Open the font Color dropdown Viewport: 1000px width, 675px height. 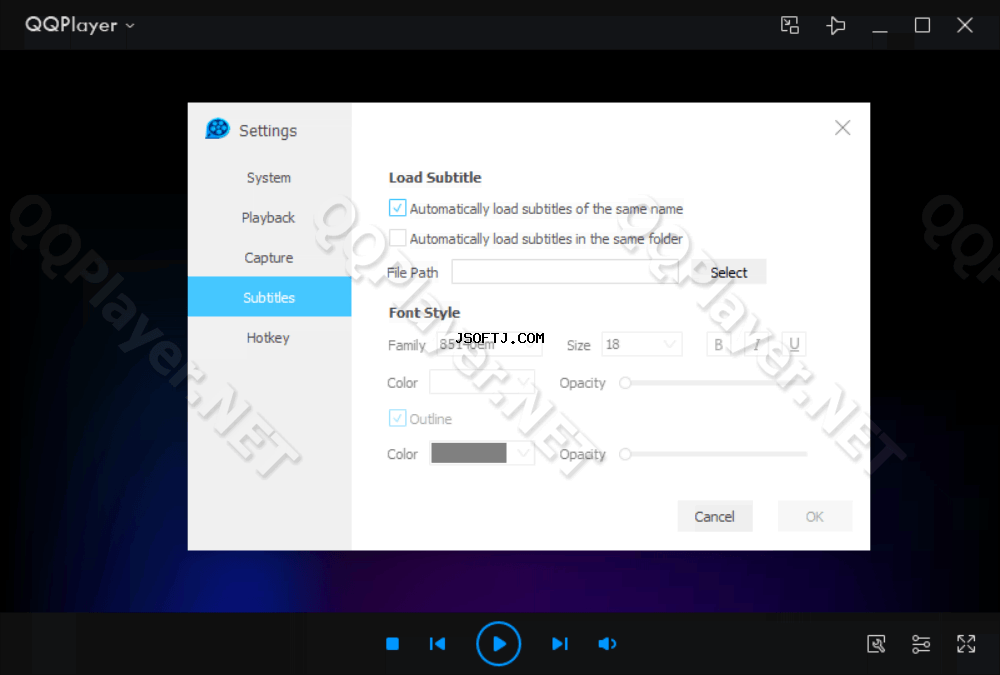(x=482, y=382)
